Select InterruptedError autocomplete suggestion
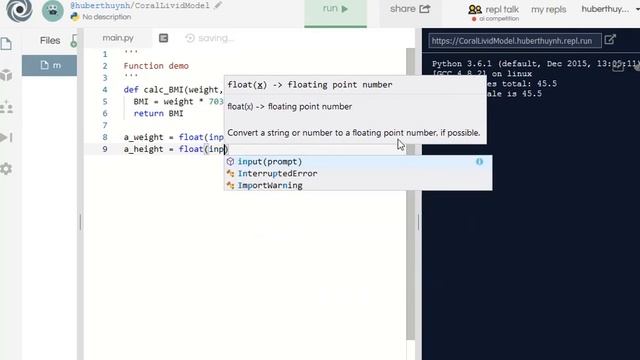Screen dimensions: 640x360 click(358, 173)
